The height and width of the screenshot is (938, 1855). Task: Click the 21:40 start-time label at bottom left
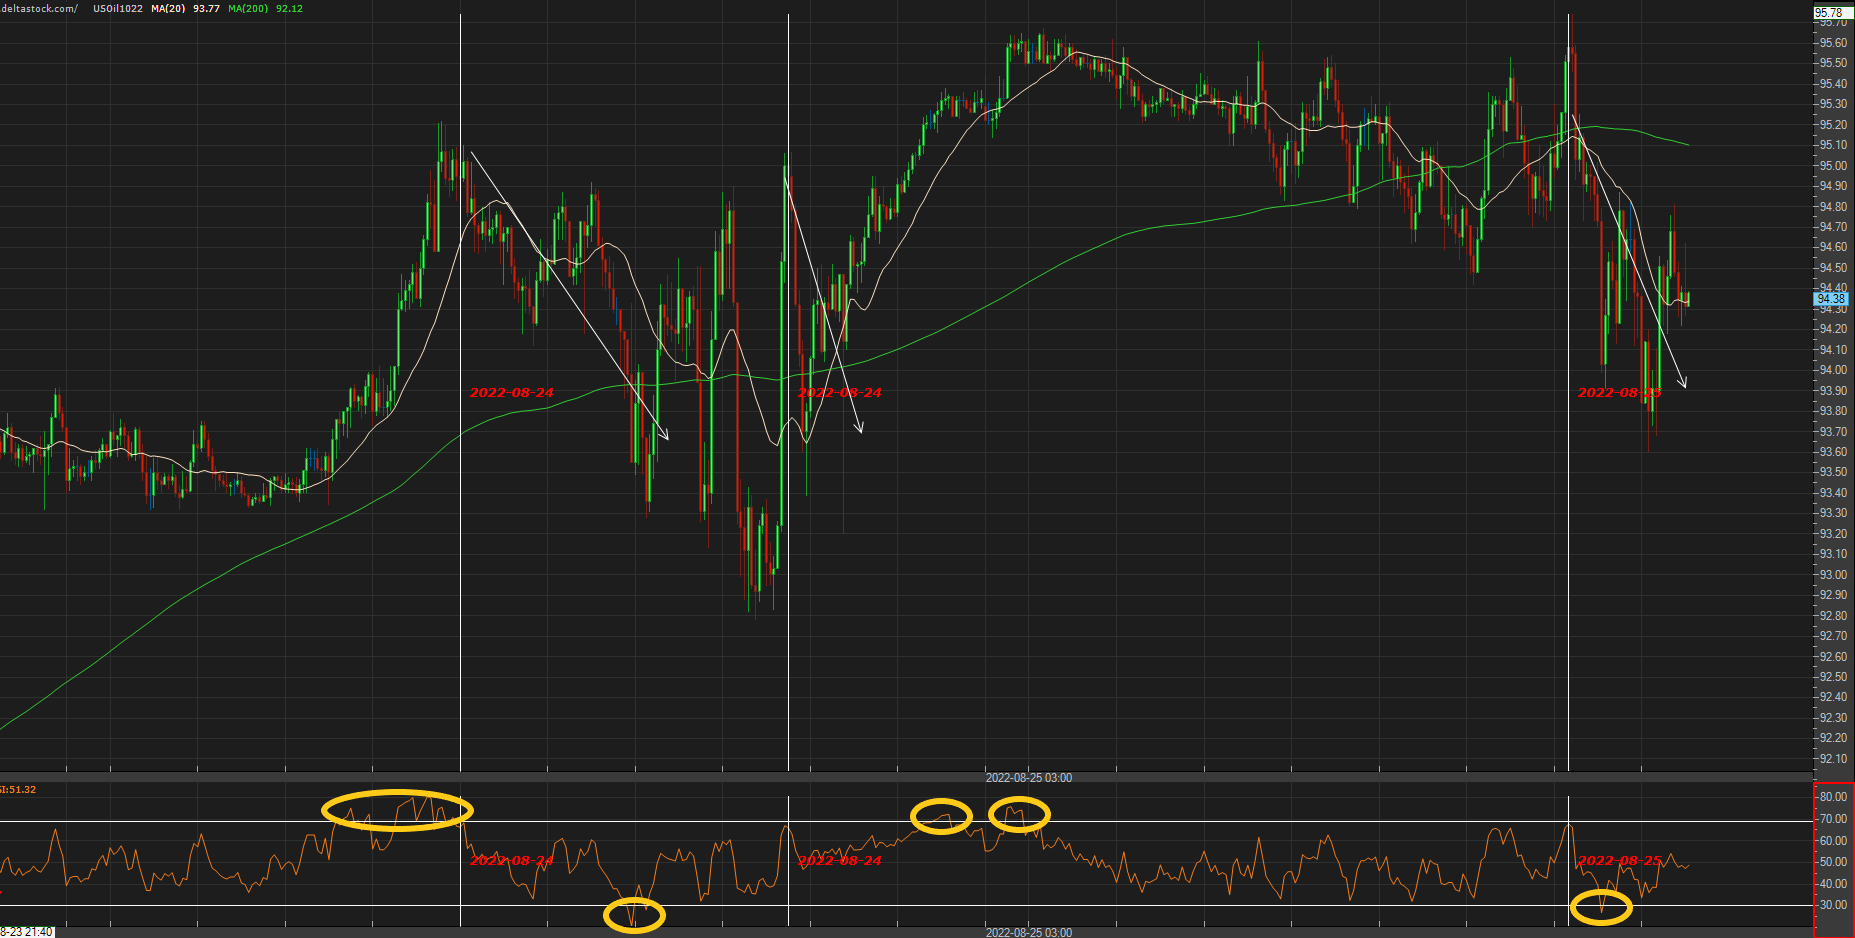26,932
